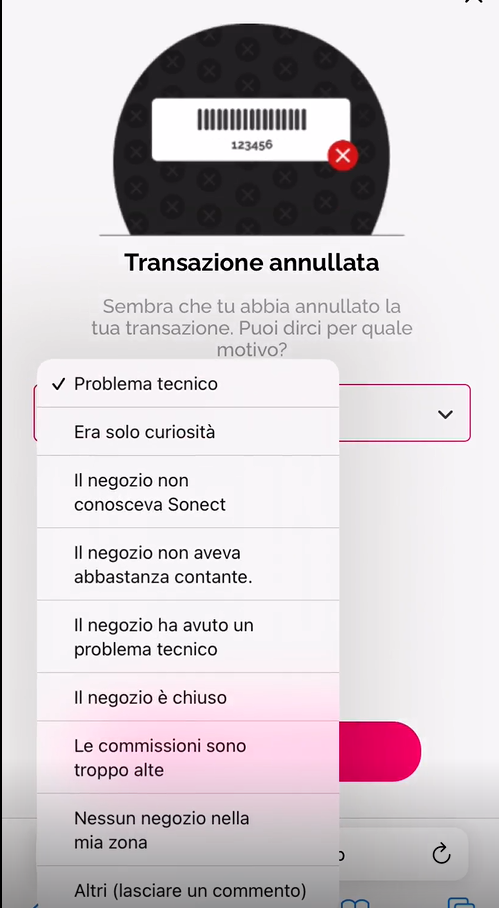
Task: Pick "Il negozio non aveva abbastanza contante"
Action: [x=188, y=565]
